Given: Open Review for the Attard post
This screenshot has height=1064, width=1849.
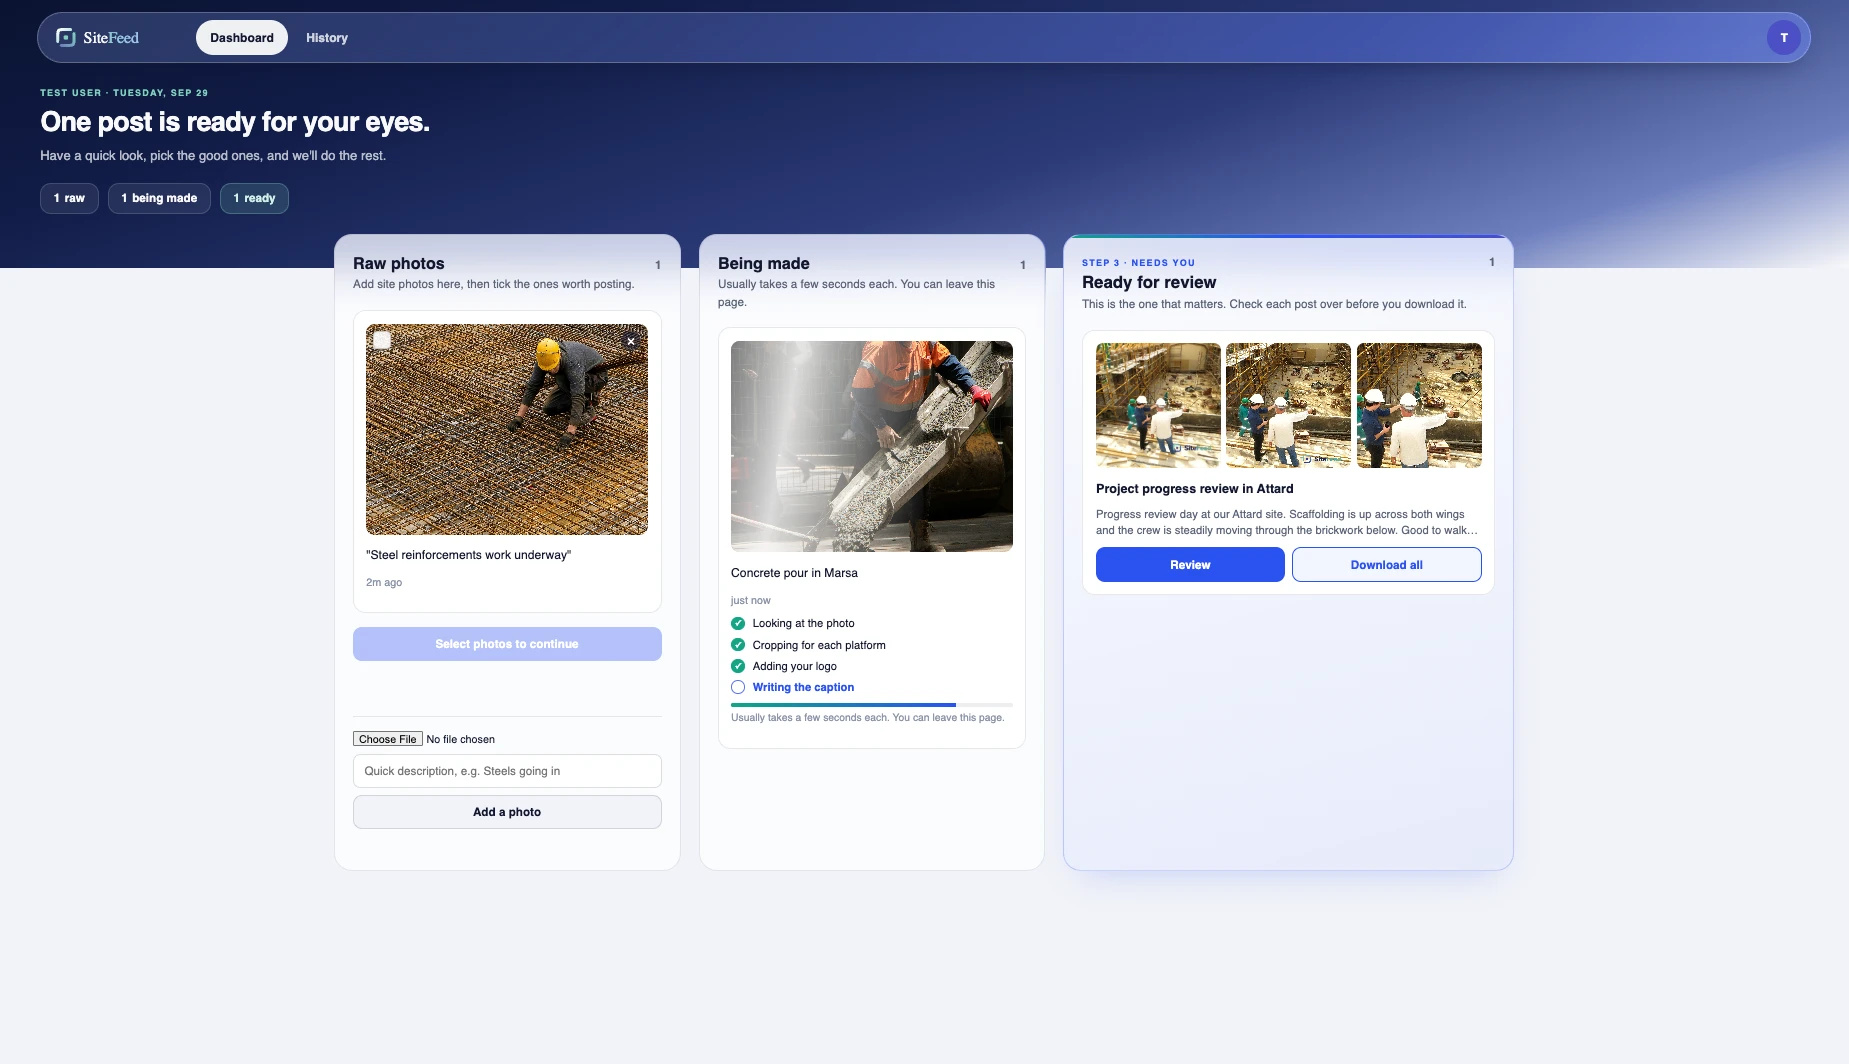Looking at the screenshot, I should pos(1190,565).
